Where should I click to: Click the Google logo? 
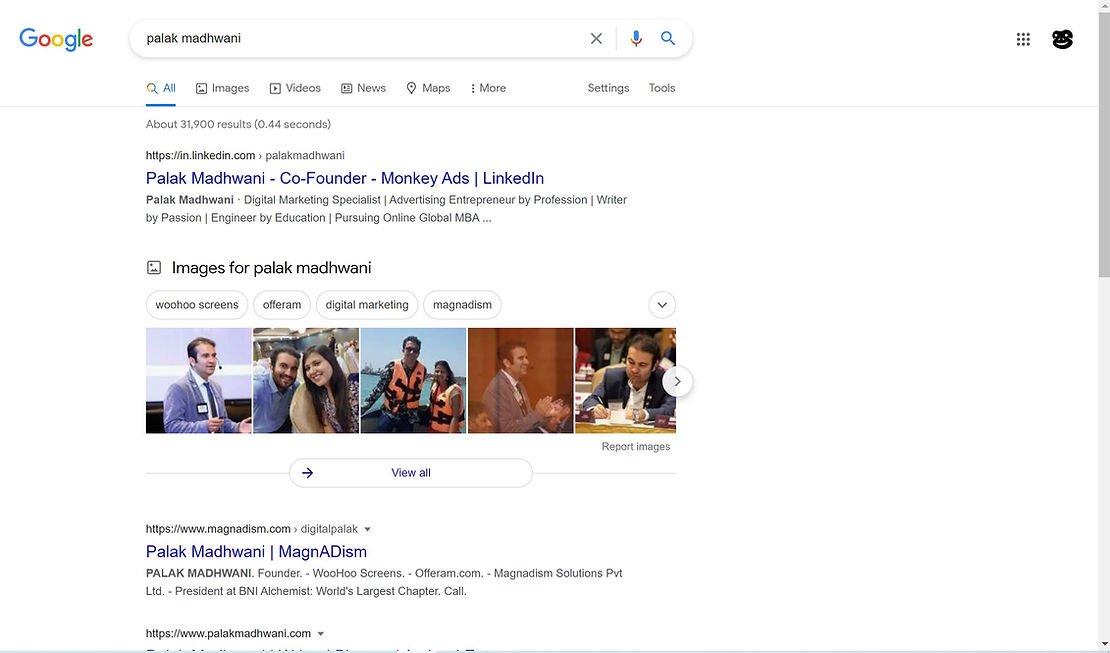[56, 39]
